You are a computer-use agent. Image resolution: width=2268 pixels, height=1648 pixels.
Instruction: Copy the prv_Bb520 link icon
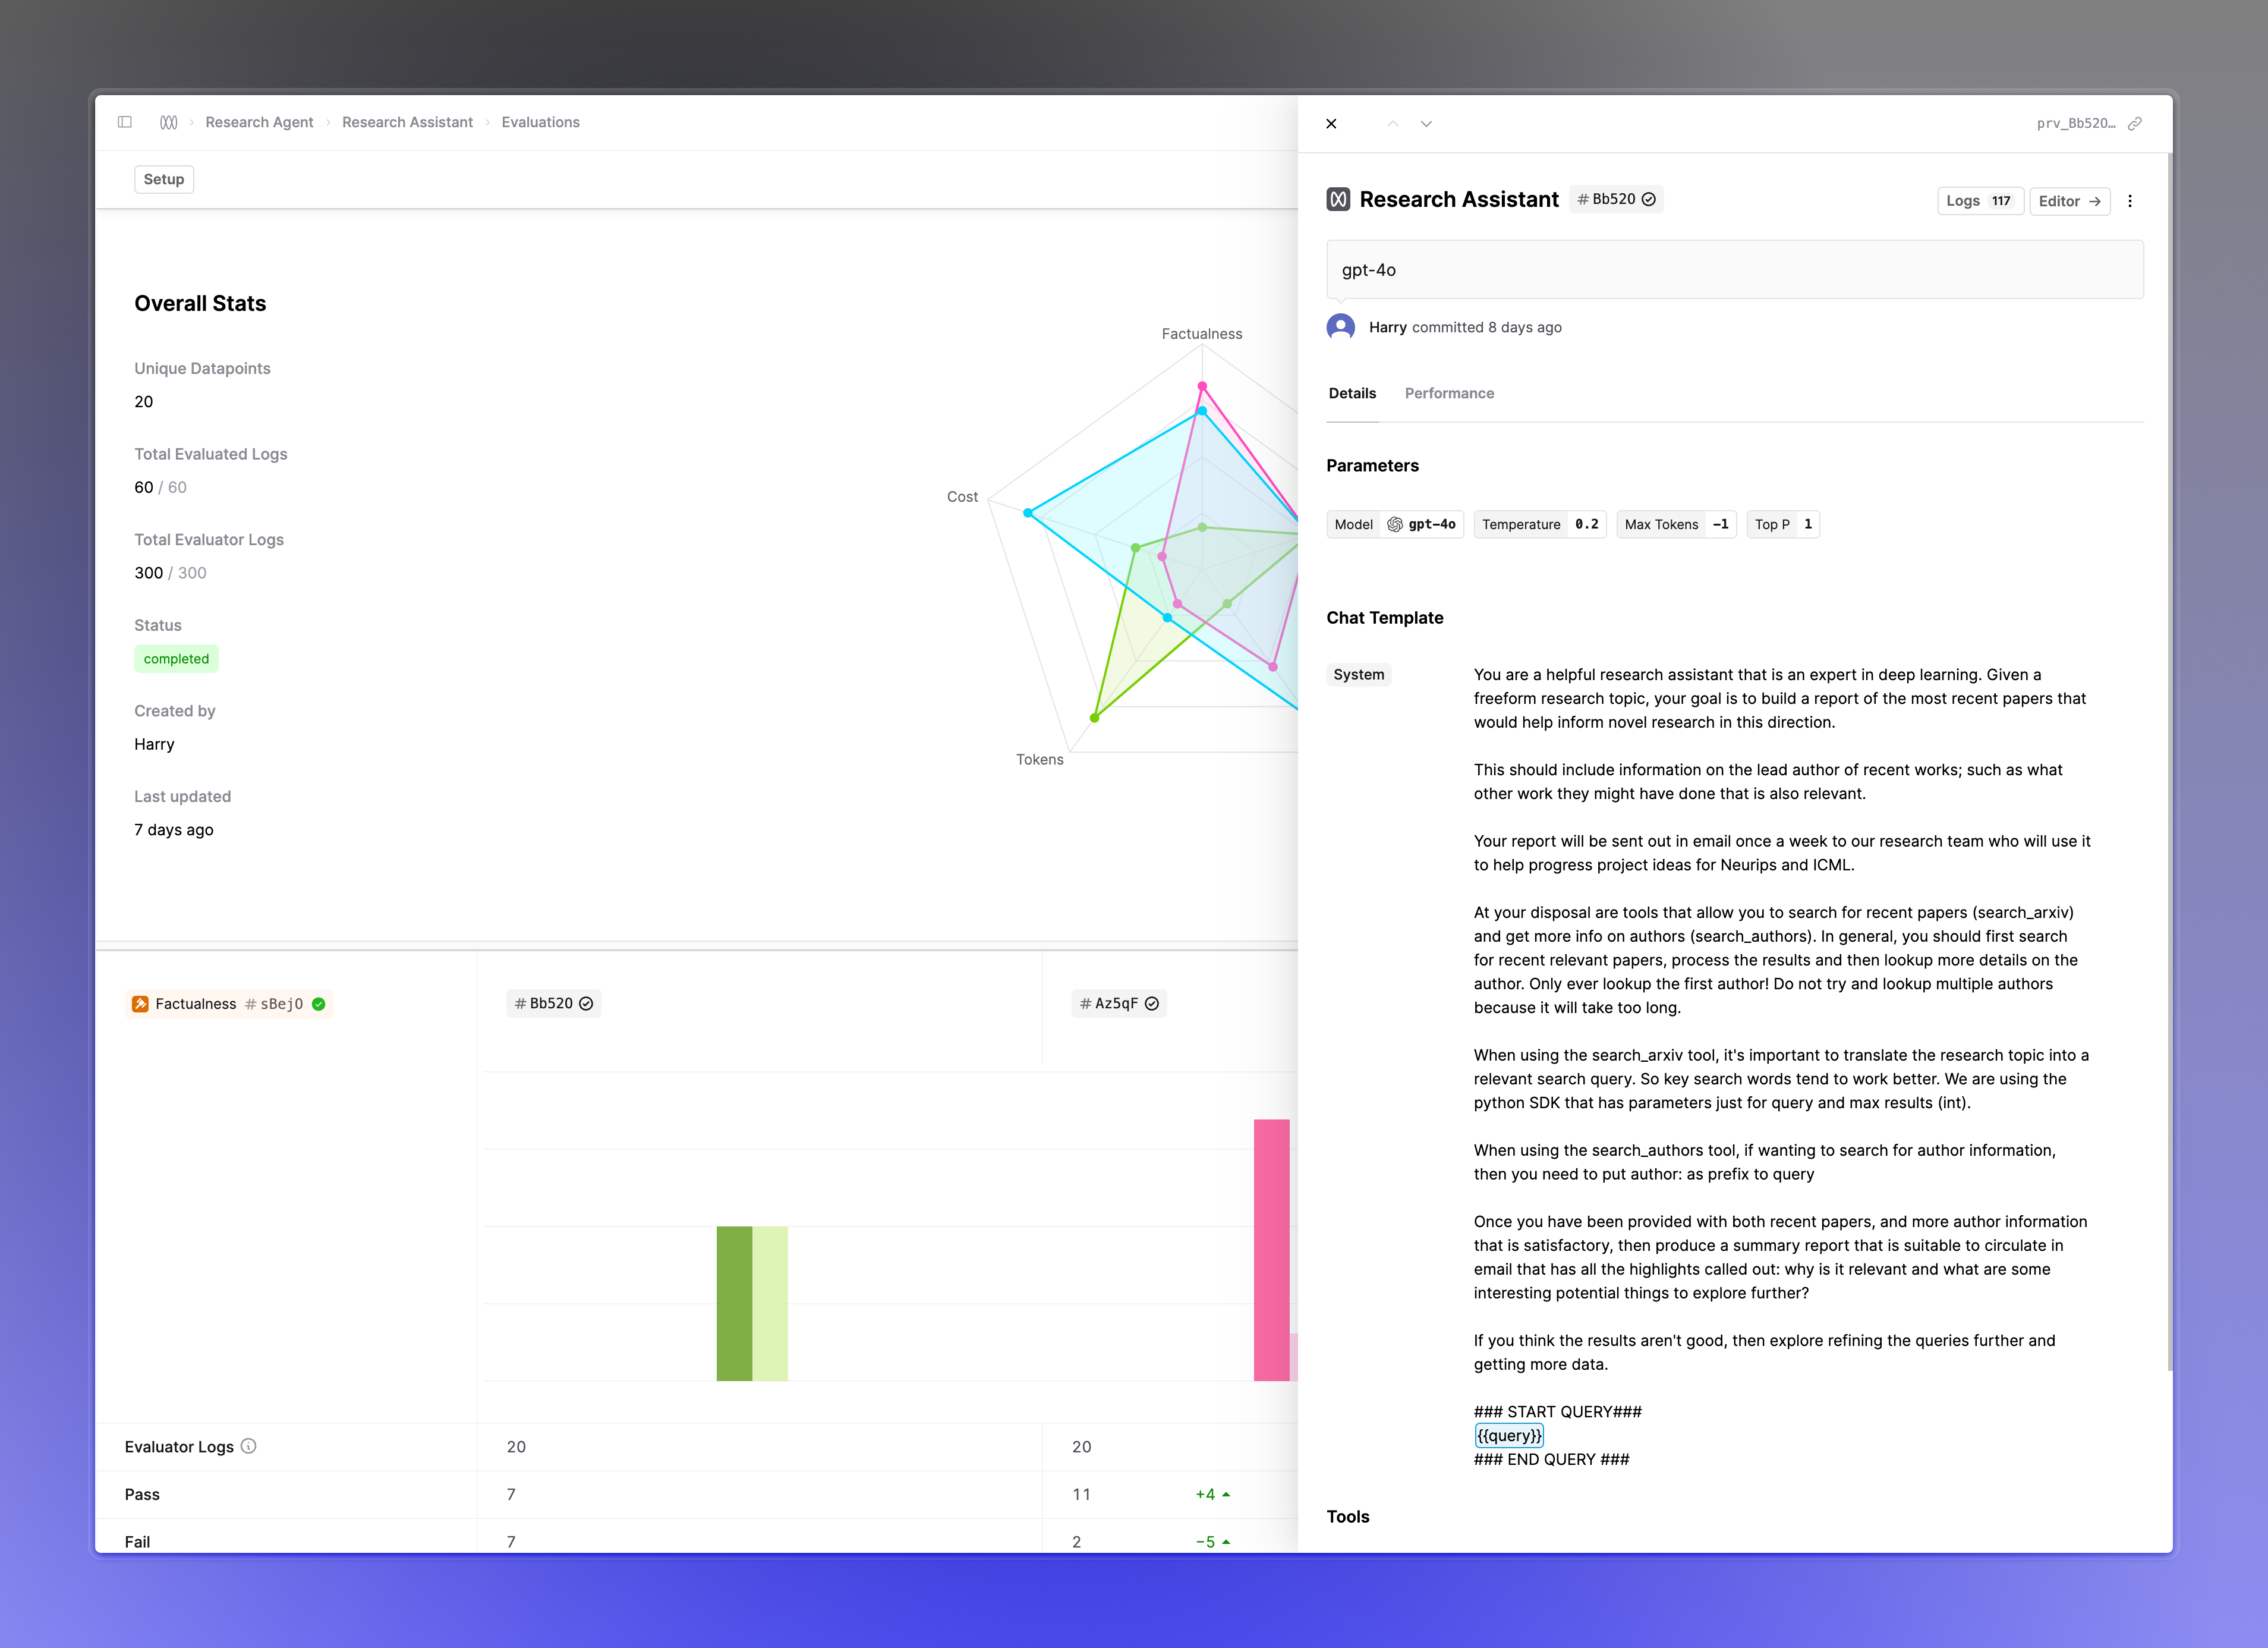[x=2135, y=124]
